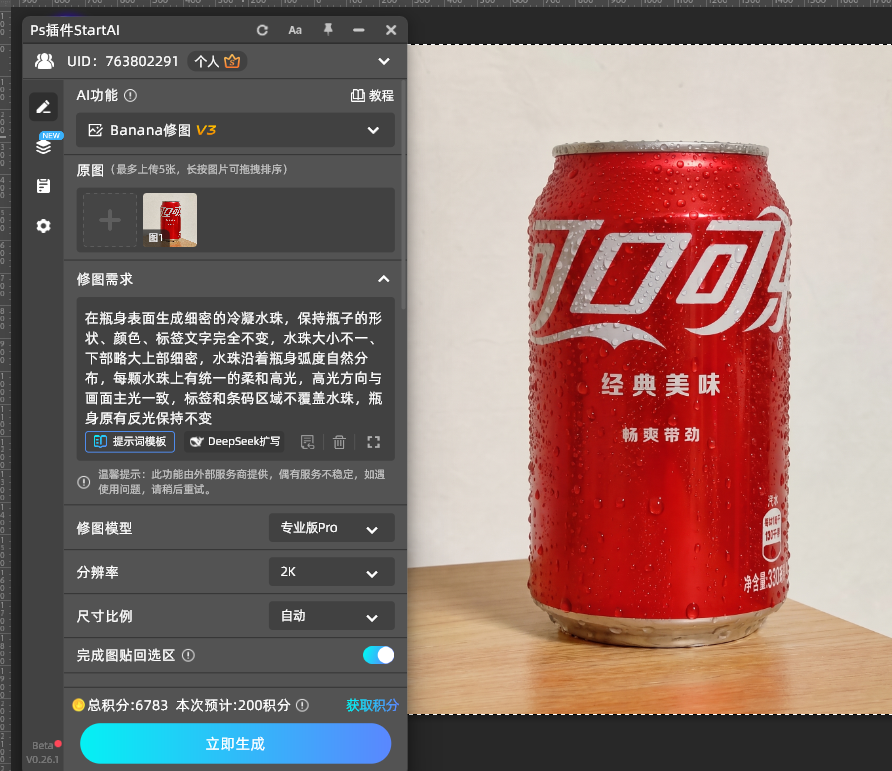Open the layers sidebar icon marked NEW
The width and height of the screenshot is (892, 771).
point(44,146)
